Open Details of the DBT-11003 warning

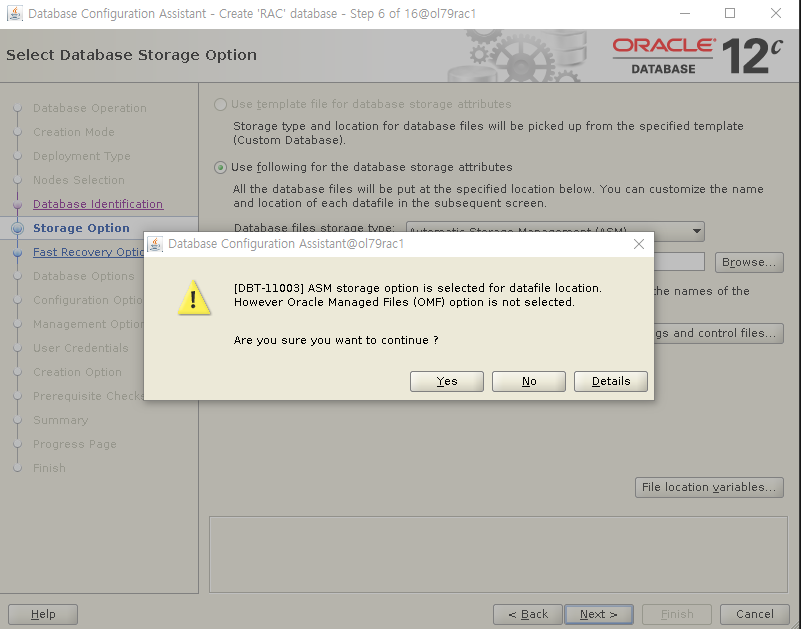(610, 381)
